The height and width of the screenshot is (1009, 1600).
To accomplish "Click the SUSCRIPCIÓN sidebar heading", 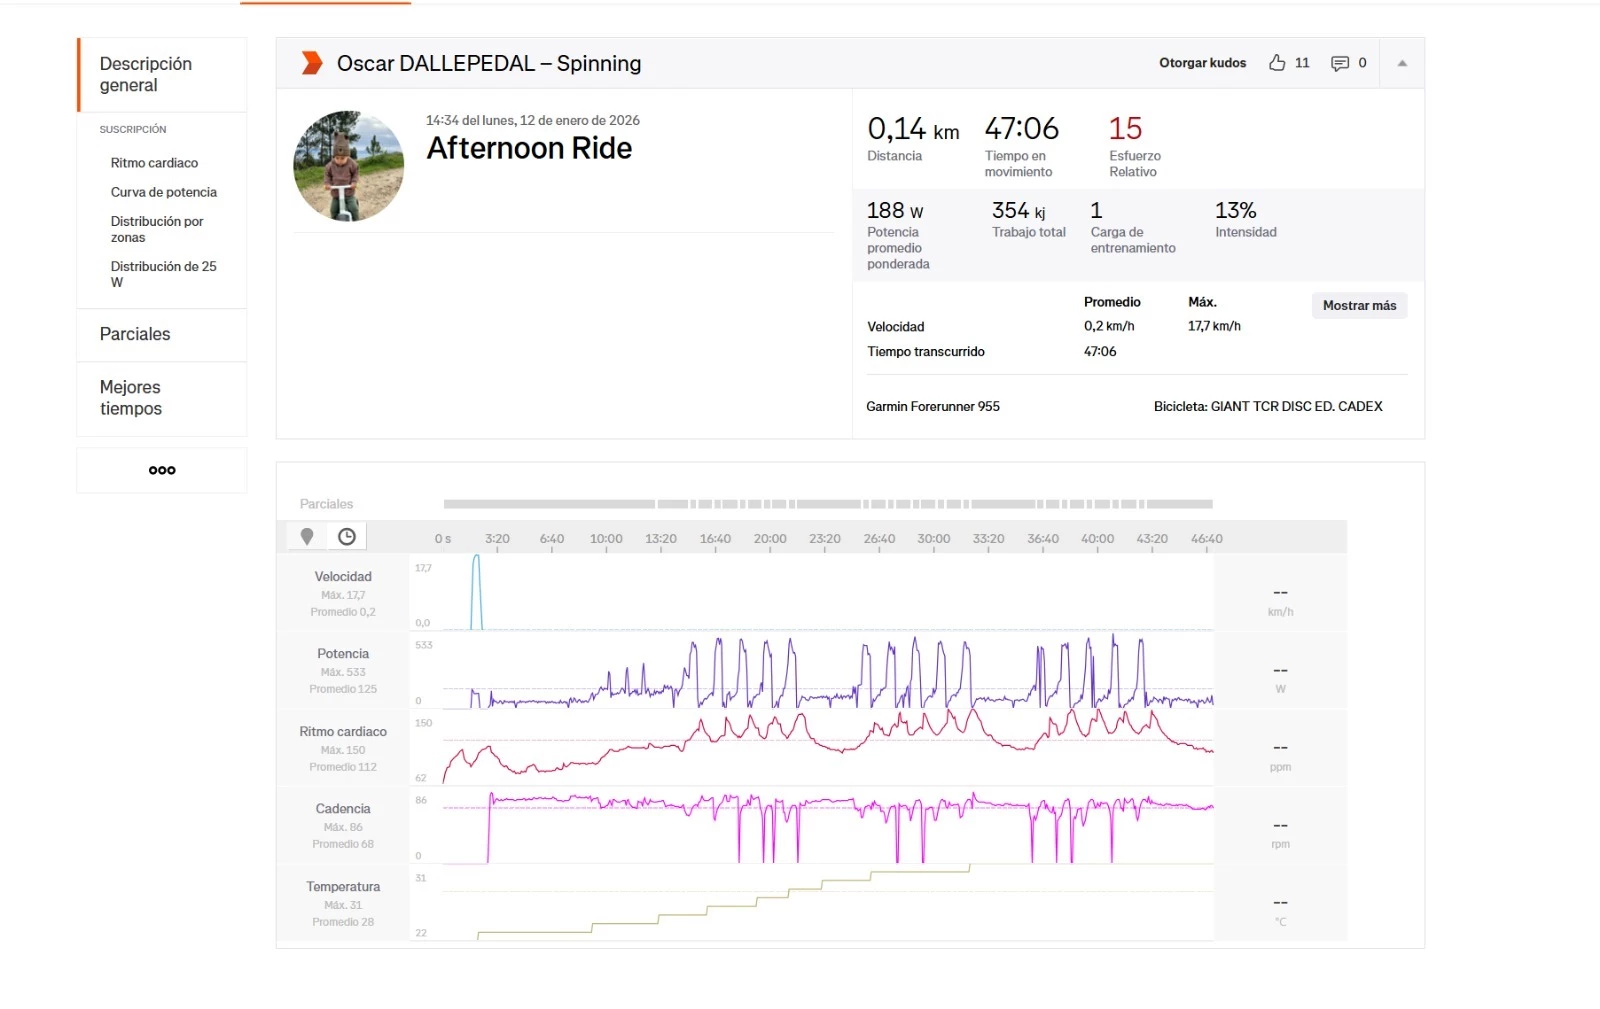I will pos(133,130).
